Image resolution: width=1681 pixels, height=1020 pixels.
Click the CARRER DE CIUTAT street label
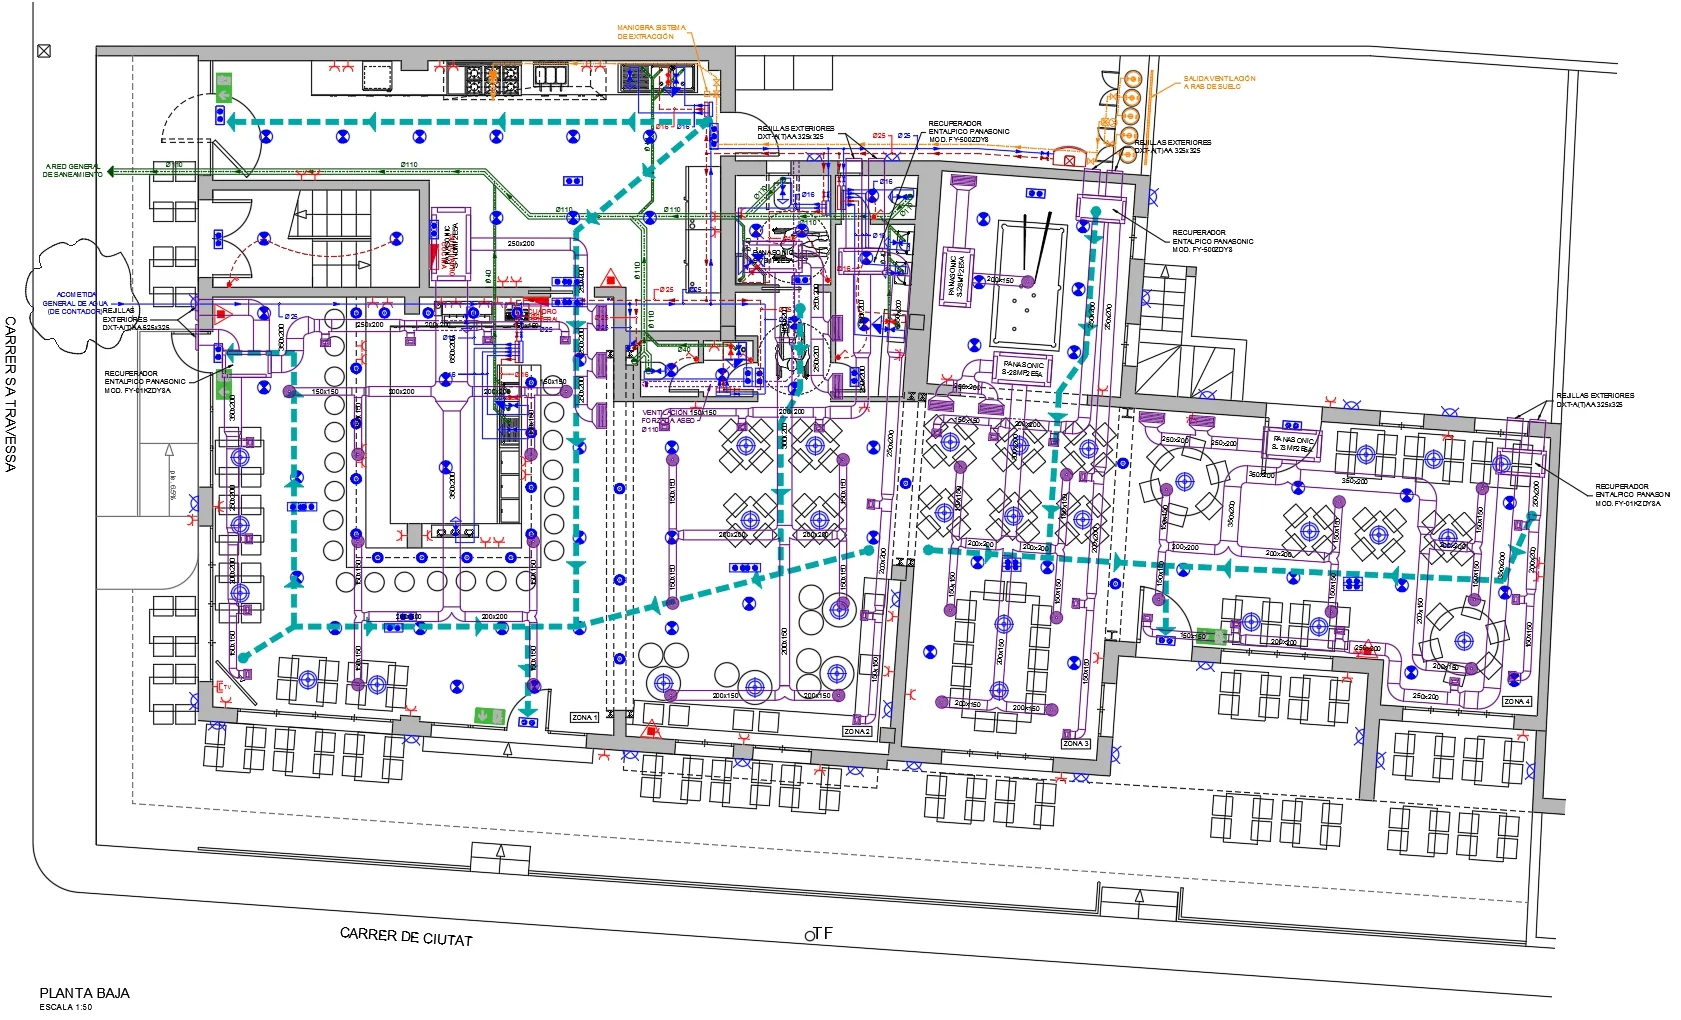[406, 936]
